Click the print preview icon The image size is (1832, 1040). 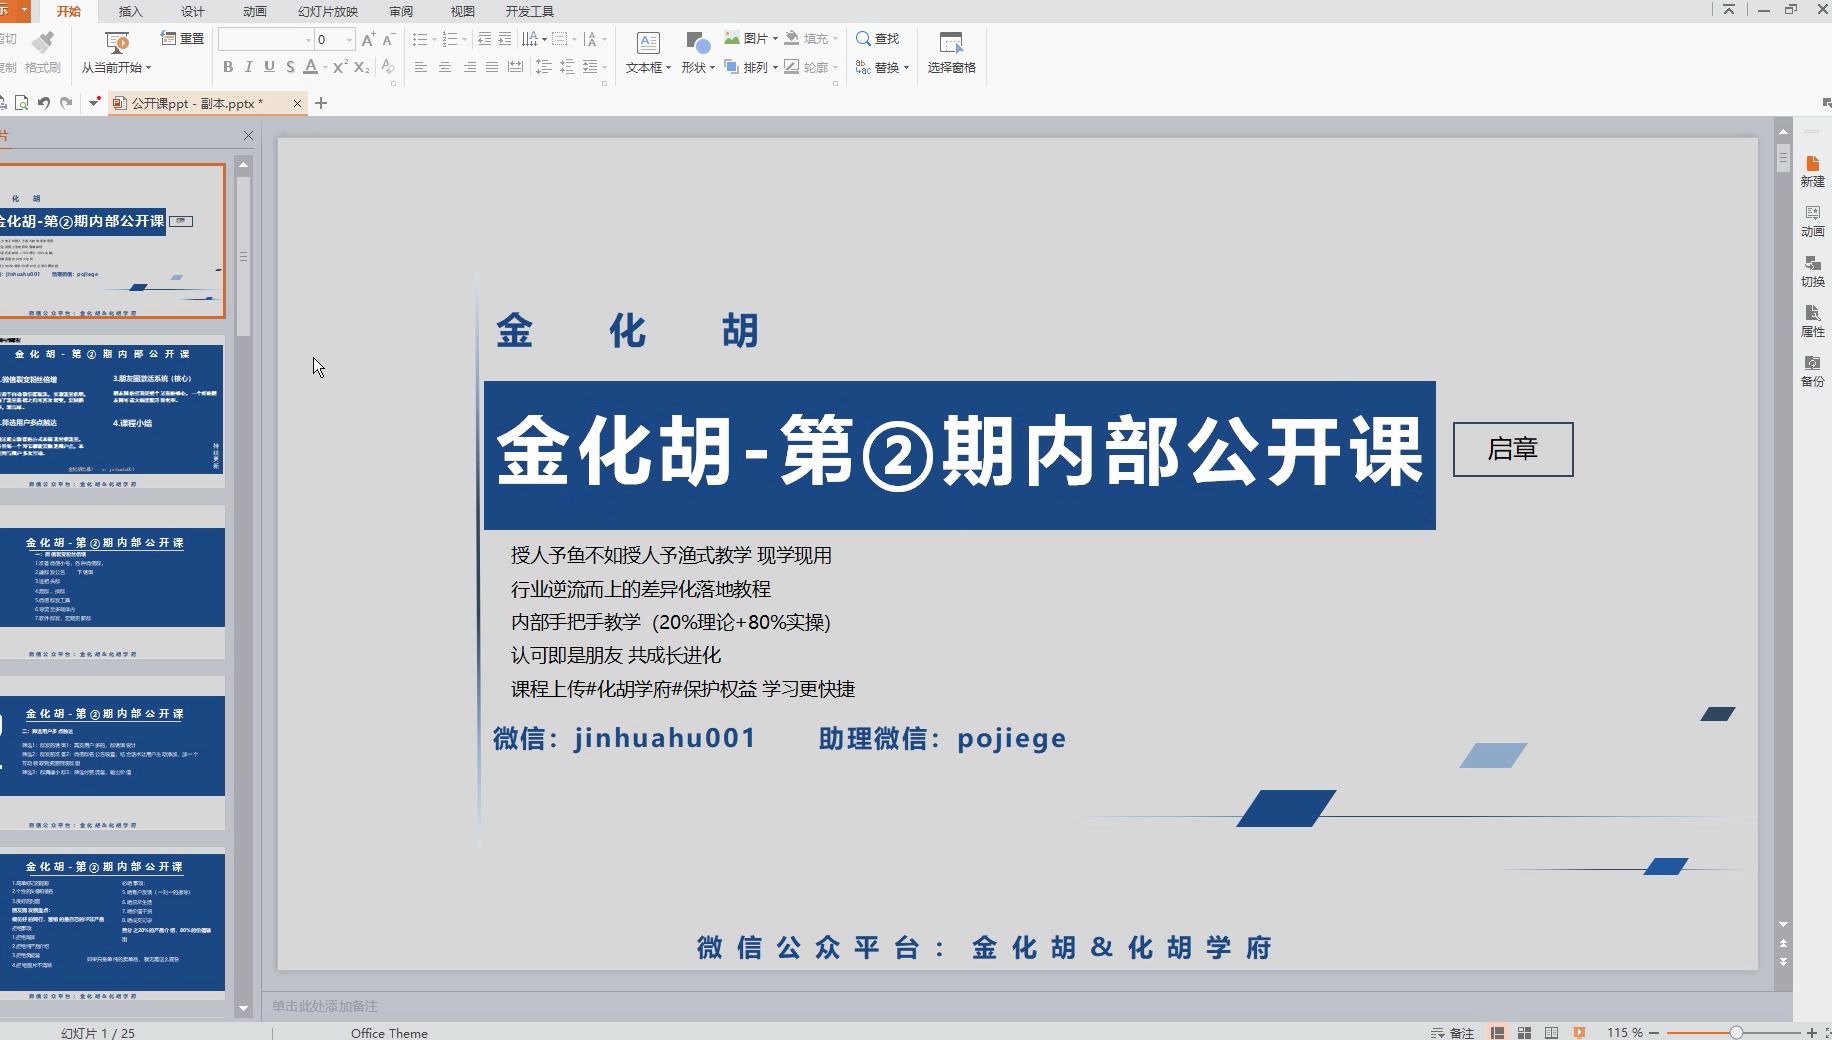click(21, 103)
